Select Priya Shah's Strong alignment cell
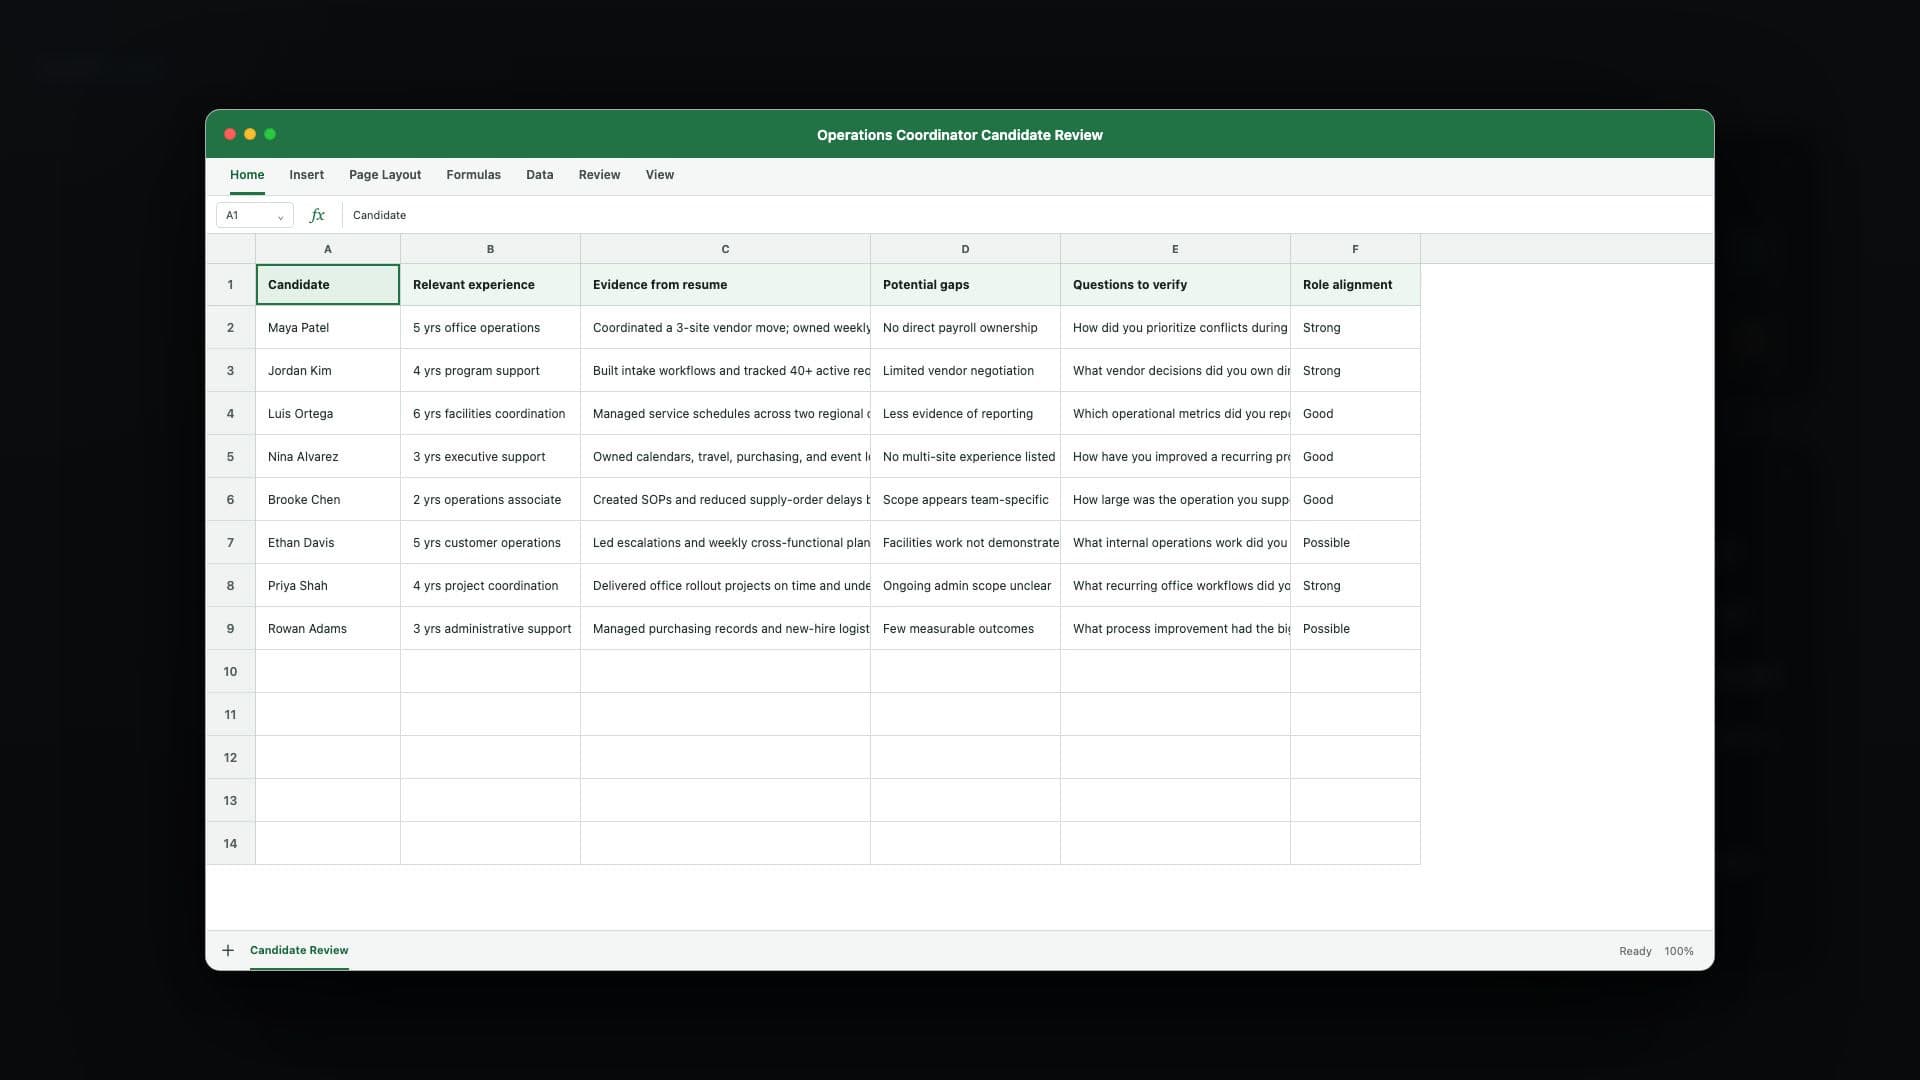Screen dimensions: 1920x1080 [1355, 586]
